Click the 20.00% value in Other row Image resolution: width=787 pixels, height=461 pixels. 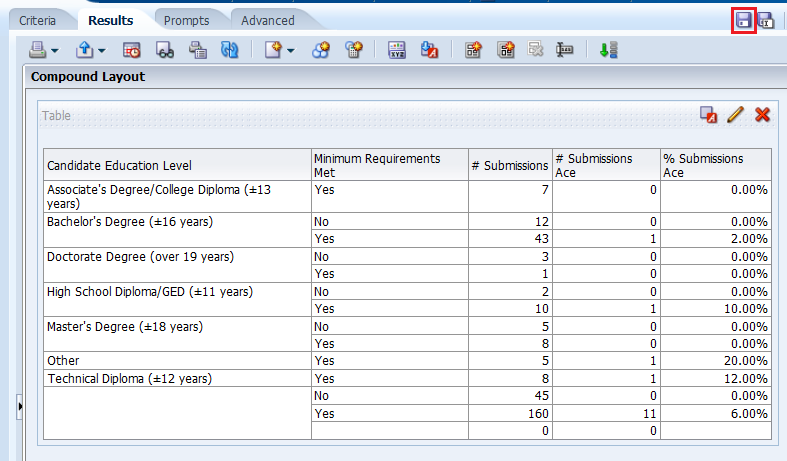pyautogui.click(x=745, y=361)
